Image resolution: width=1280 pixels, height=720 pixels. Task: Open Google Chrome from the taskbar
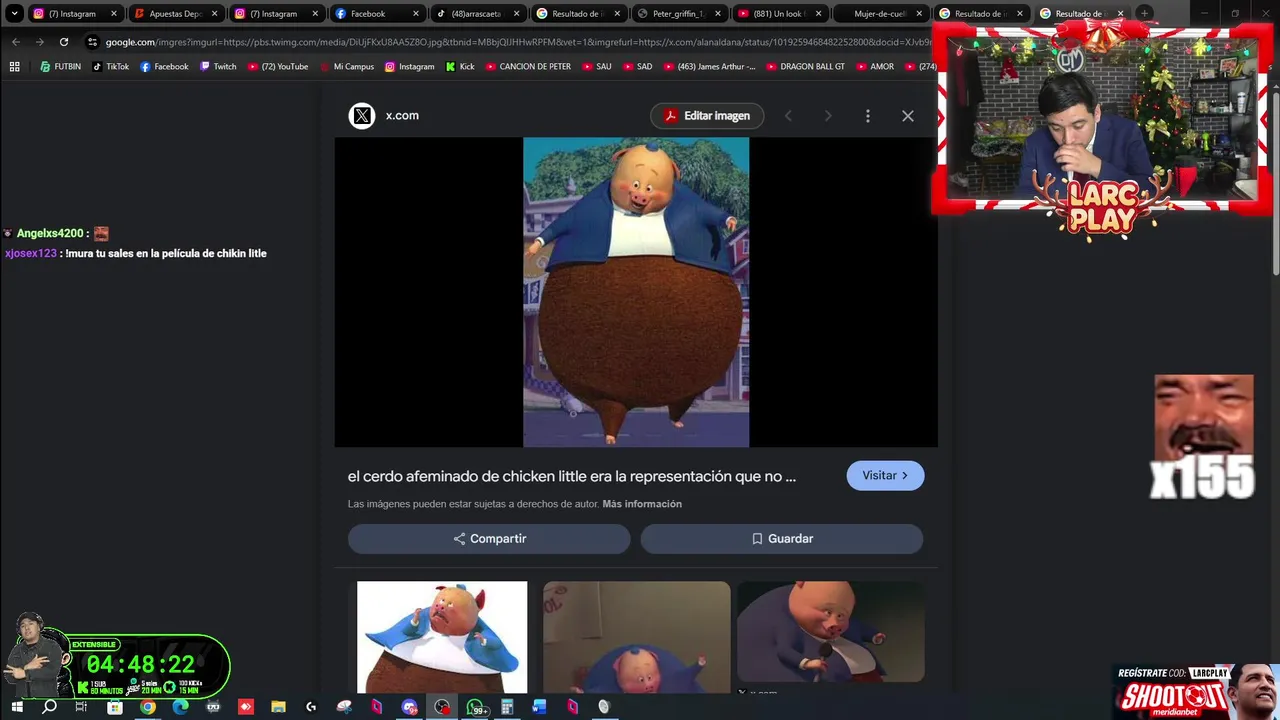point(148,707)
